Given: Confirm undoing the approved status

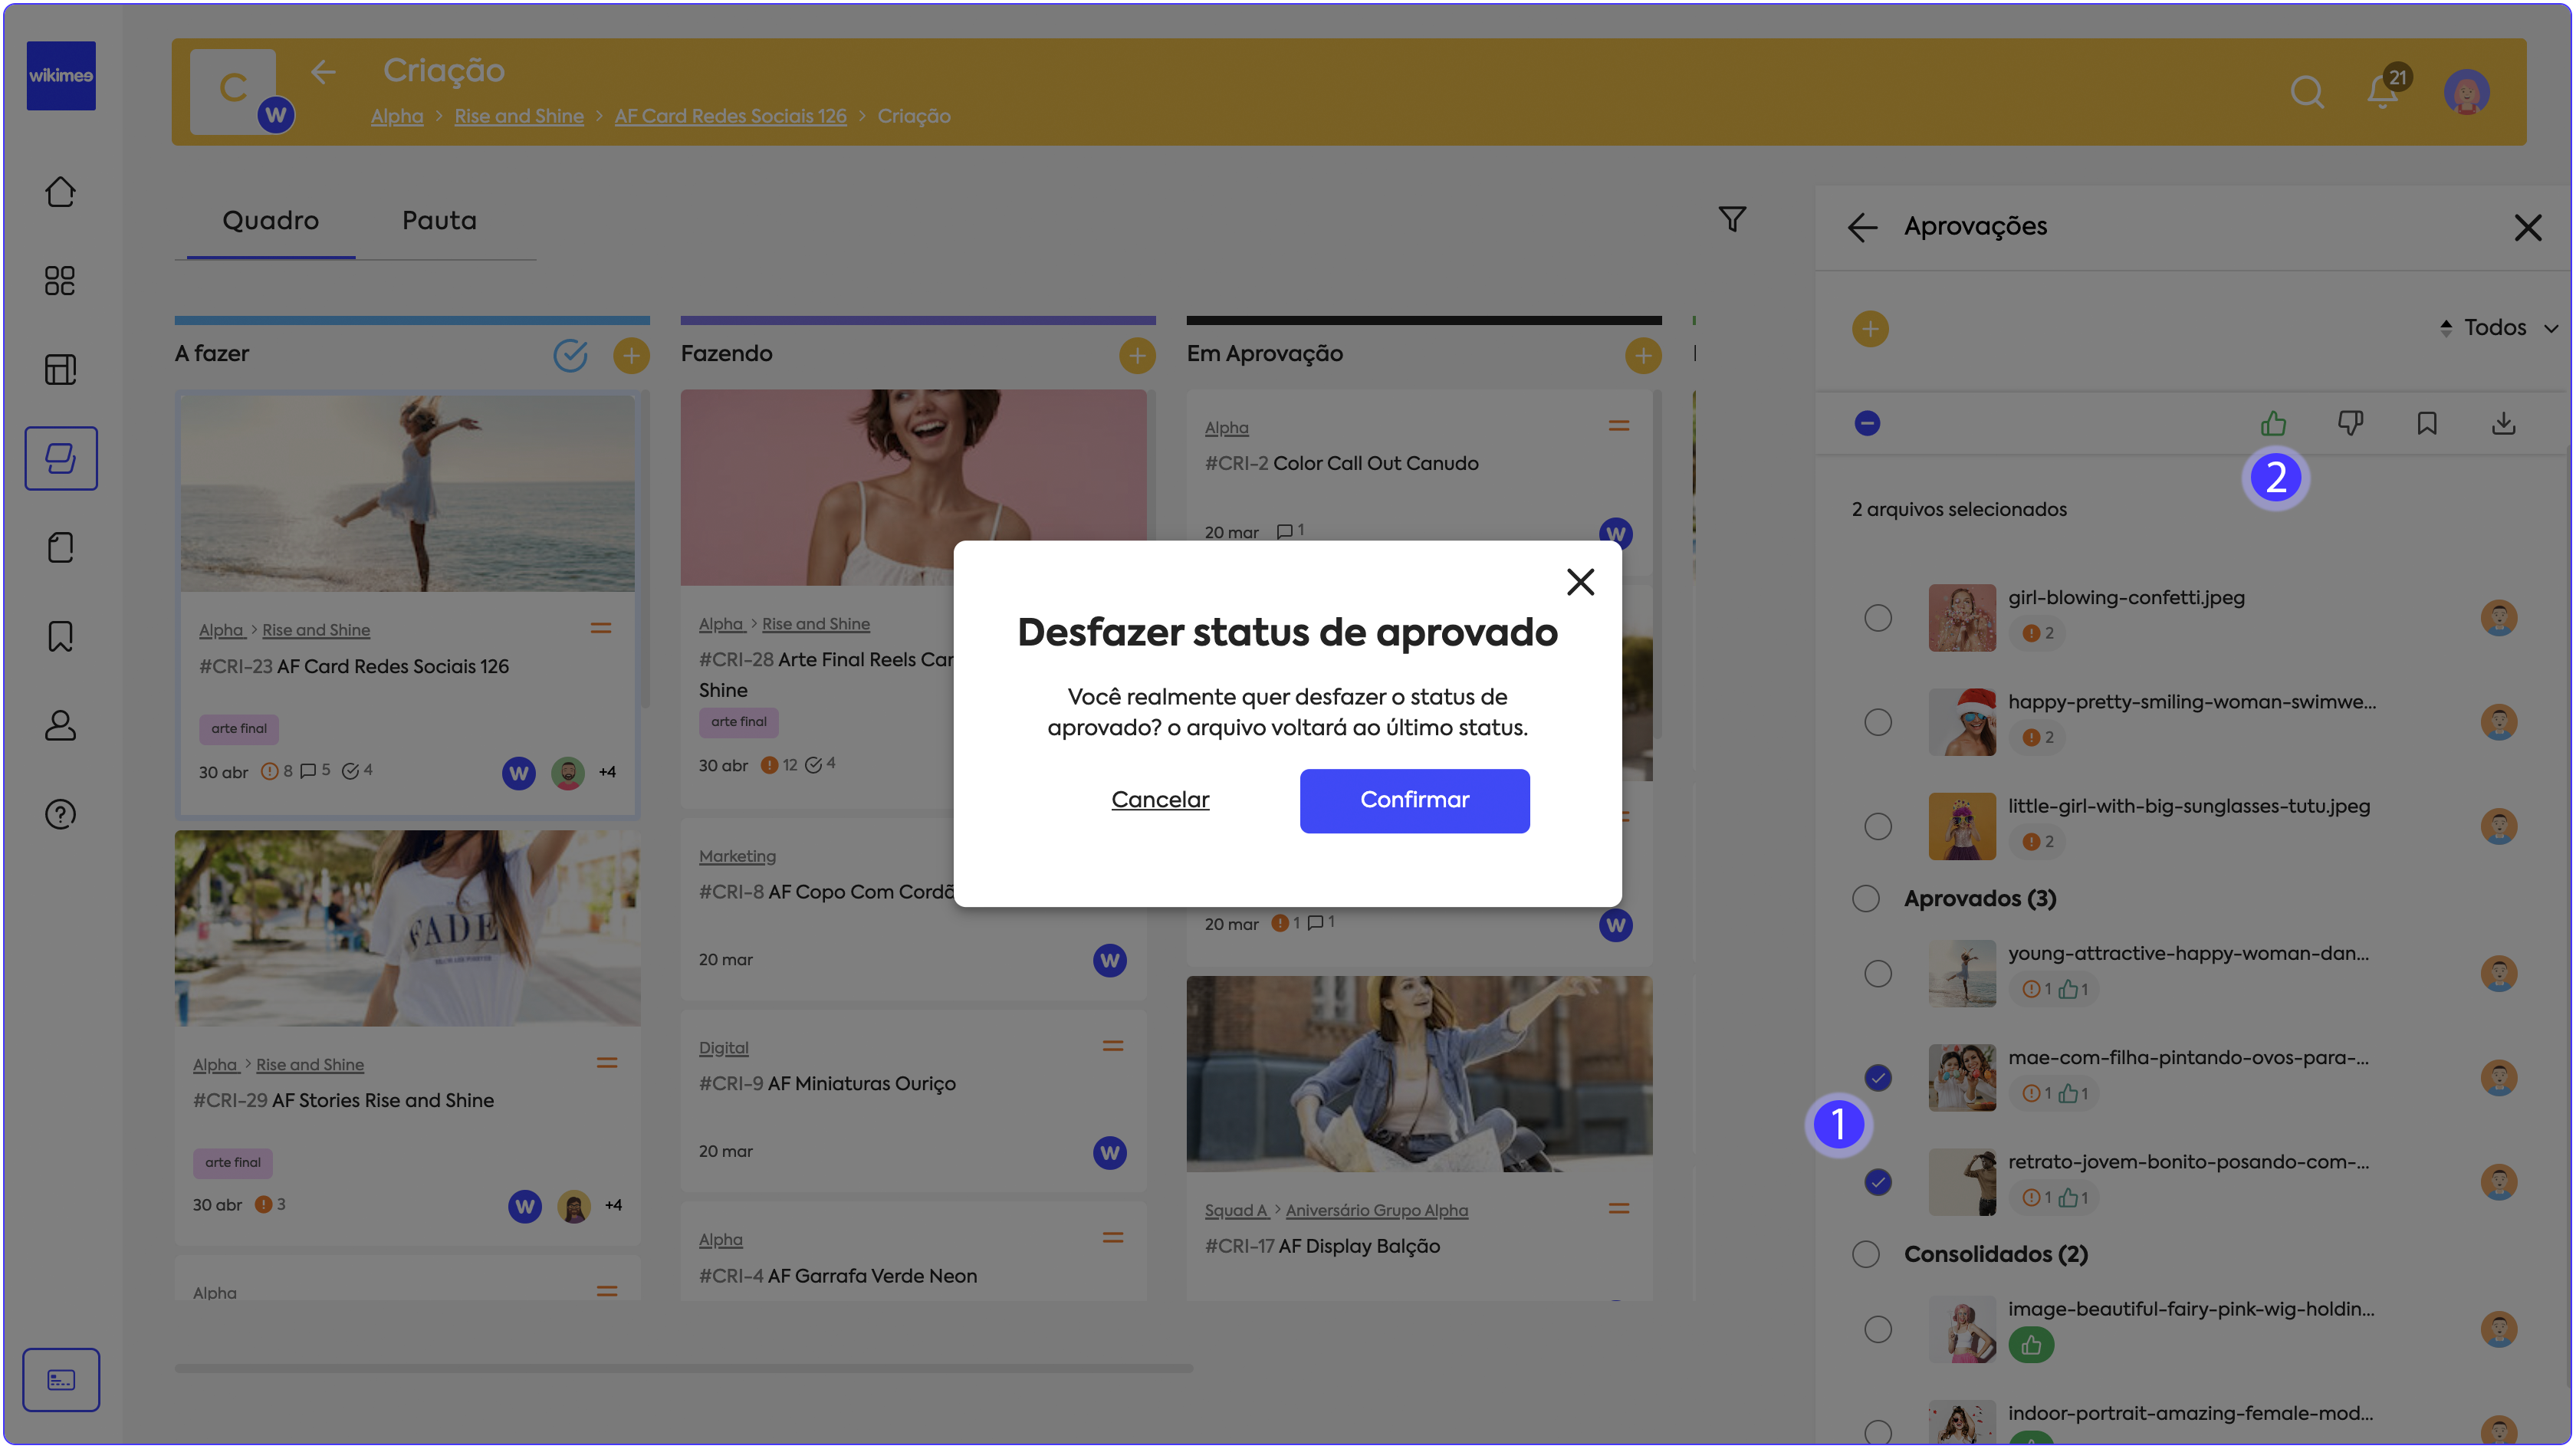Looking at the screenshot, I should [x=1414, y=800].
